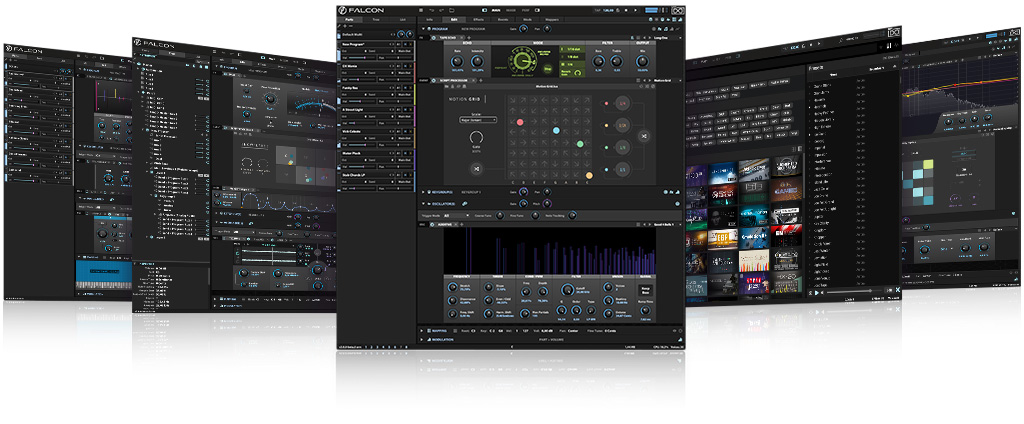Select the Mappers tab
Viewport: 1024px width, 424px height.
click(x=552, y=20)
